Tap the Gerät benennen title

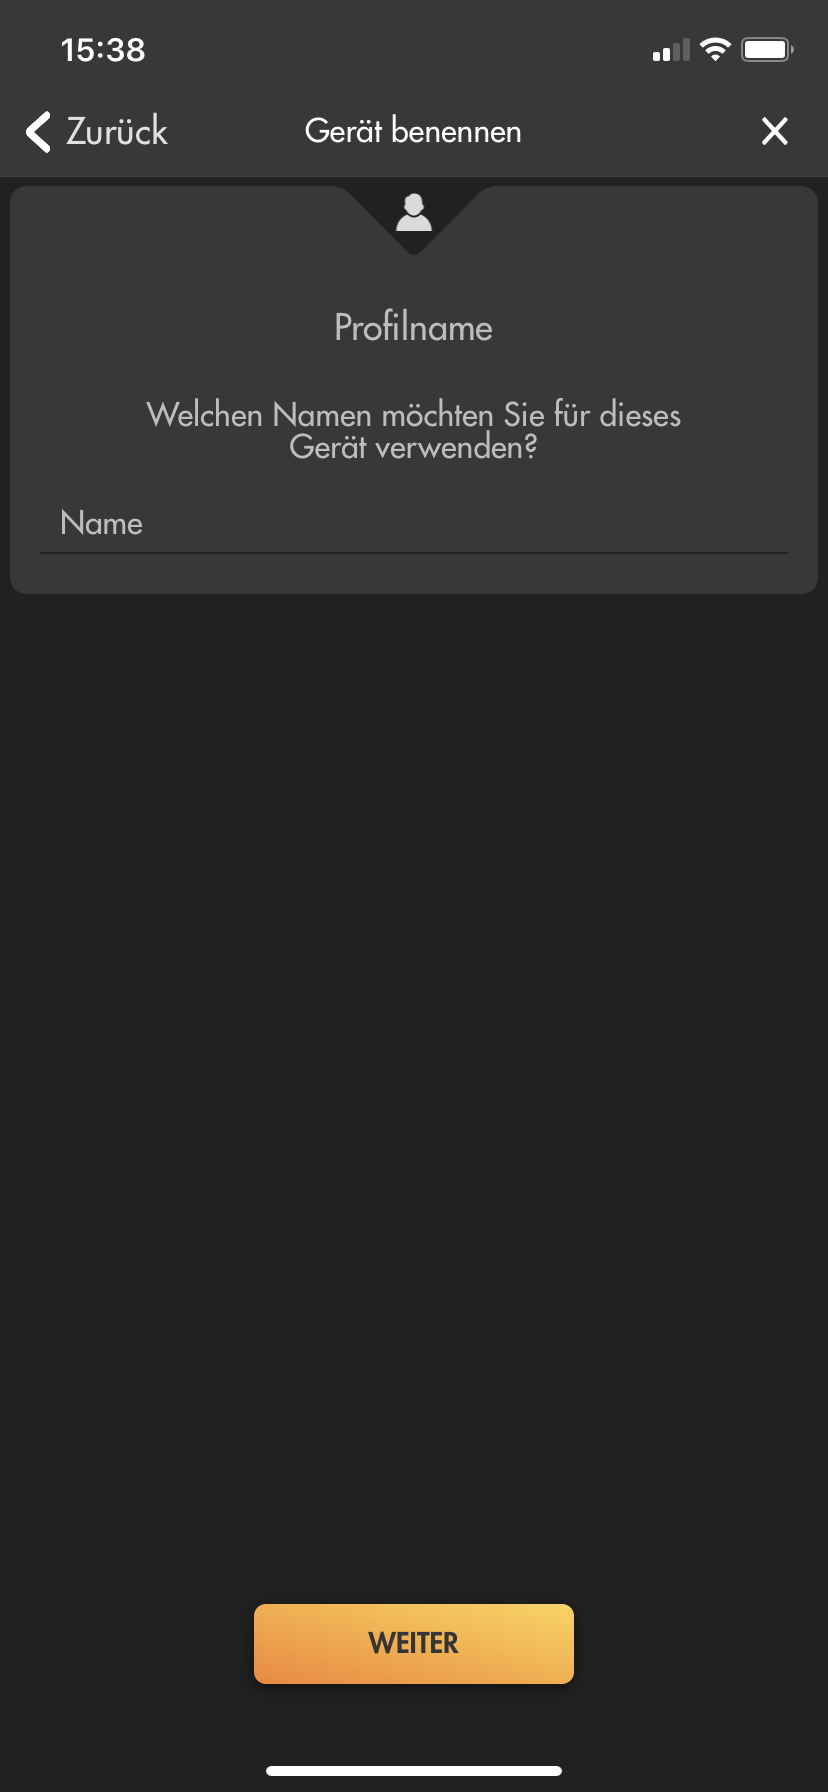pos(413,131)
